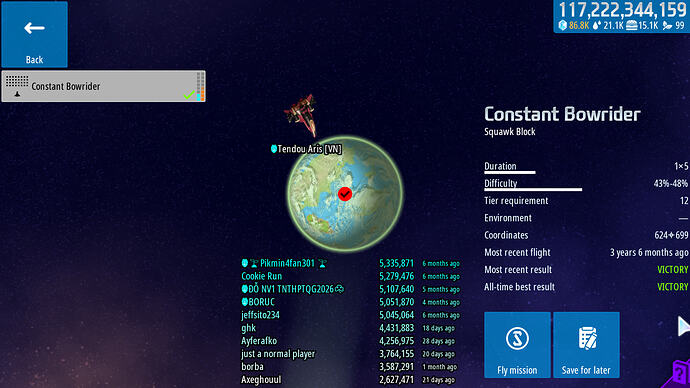The height and width of the screenshot is (388, 690).
Task: Click the 21.1K droplet resource
Action: pyautogui.click(x=608, y=26)
